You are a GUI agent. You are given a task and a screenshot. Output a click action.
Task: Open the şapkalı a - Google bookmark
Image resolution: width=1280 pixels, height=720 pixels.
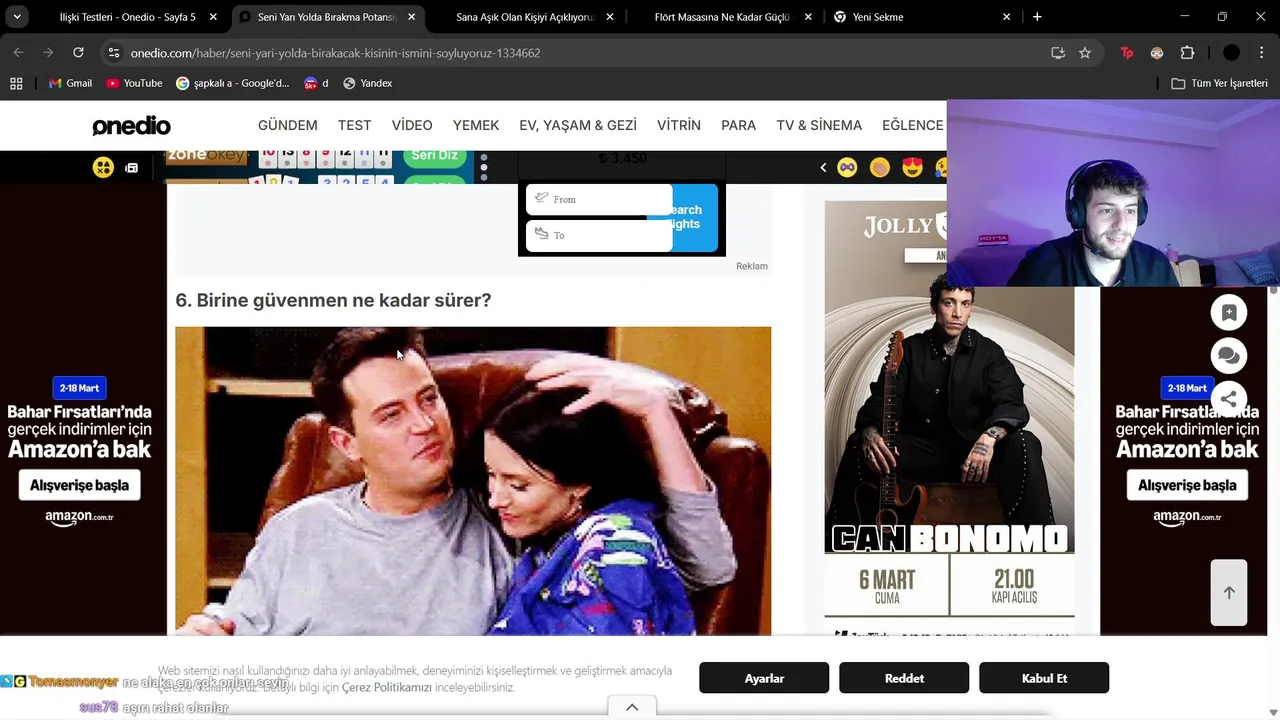tap(233, 83)
